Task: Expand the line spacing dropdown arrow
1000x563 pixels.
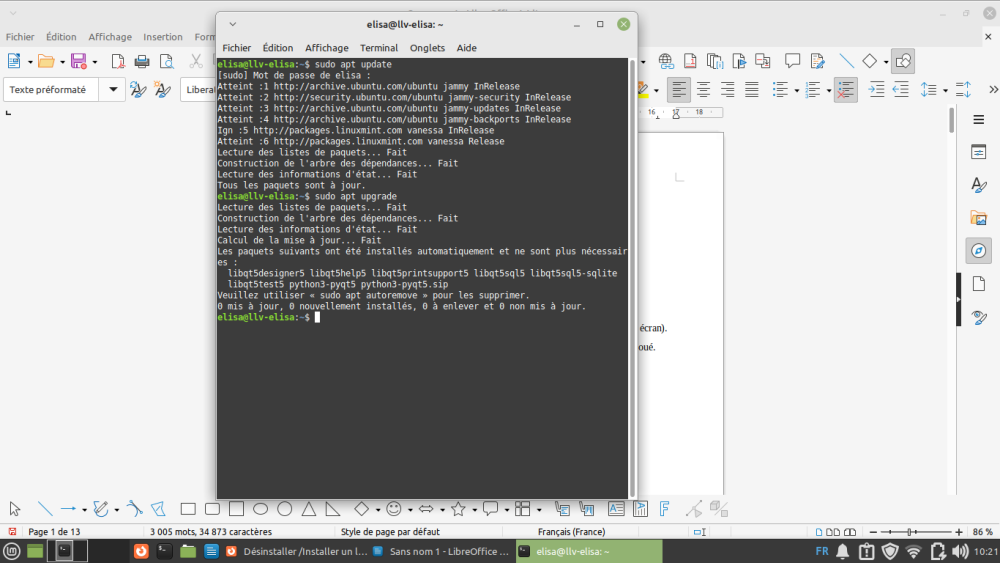Action: (x=944, y=89)
